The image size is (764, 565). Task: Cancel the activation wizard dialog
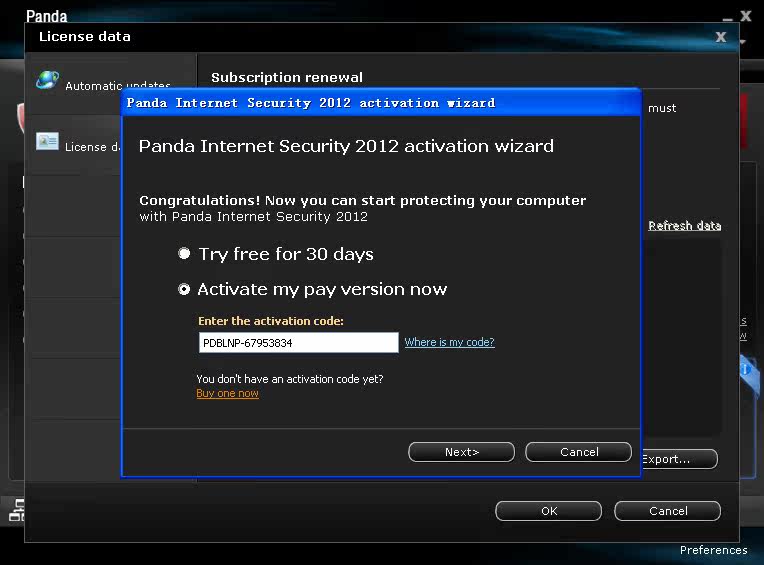(x=578, y=452)
